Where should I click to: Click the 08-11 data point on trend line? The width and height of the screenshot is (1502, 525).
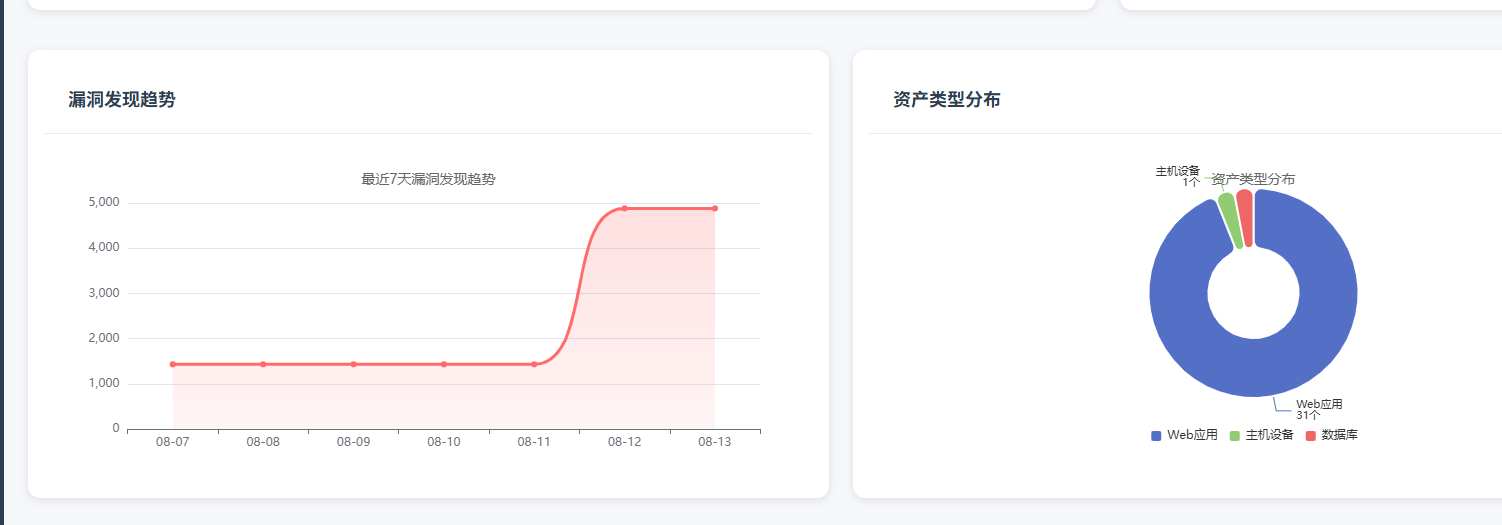pos(534,364)
